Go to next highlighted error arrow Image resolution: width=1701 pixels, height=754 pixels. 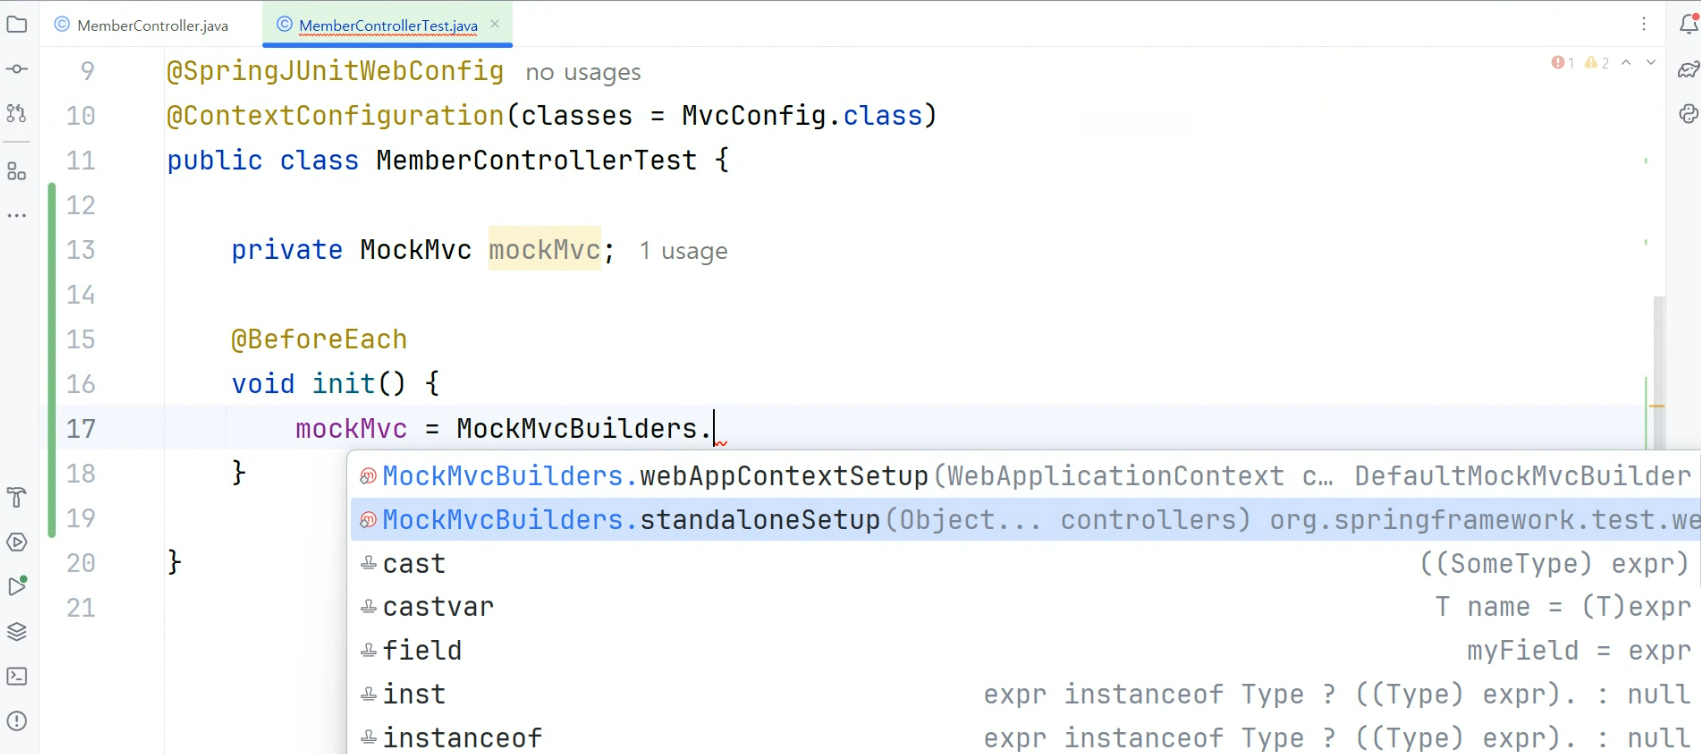point(1651,62)
